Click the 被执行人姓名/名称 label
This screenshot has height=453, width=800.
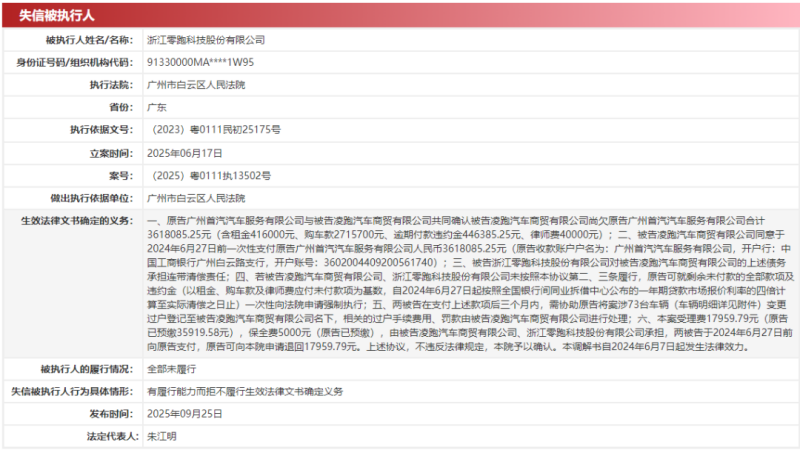(88, 40)
